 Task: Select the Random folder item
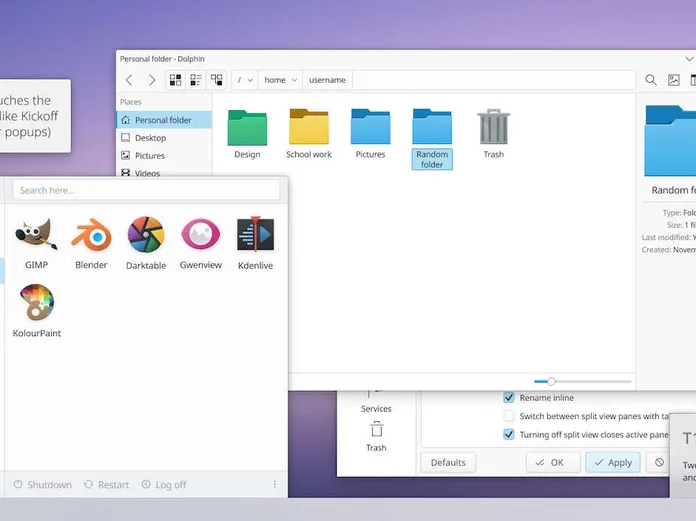point(432,139)
